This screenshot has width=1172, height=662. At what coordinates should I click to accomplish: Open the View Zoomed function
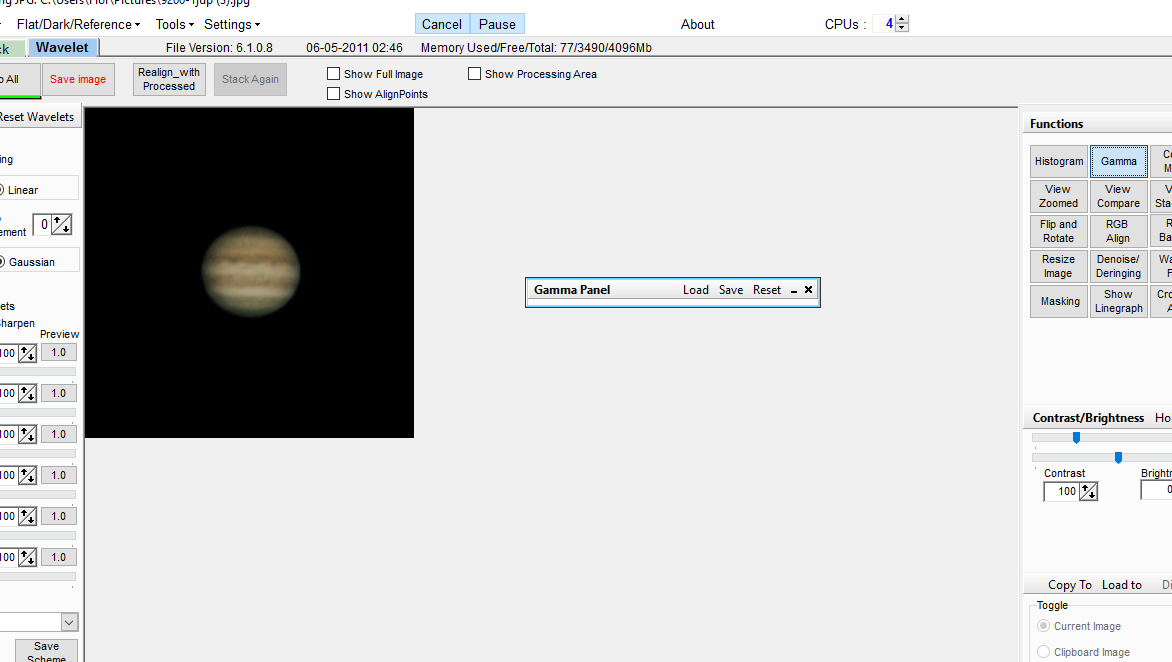[1058, 196]
